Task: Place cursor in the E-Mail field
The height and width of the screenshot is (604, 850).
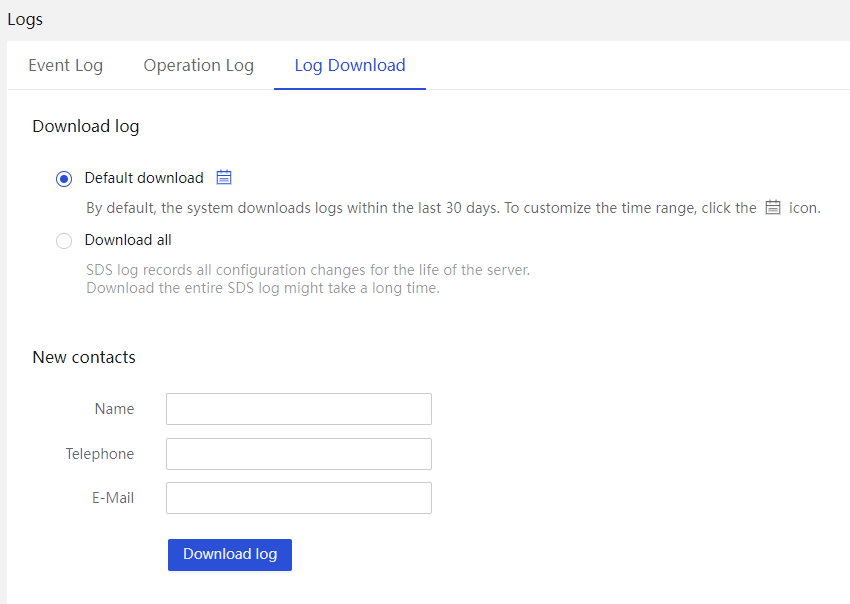Action: pos(299,498)
